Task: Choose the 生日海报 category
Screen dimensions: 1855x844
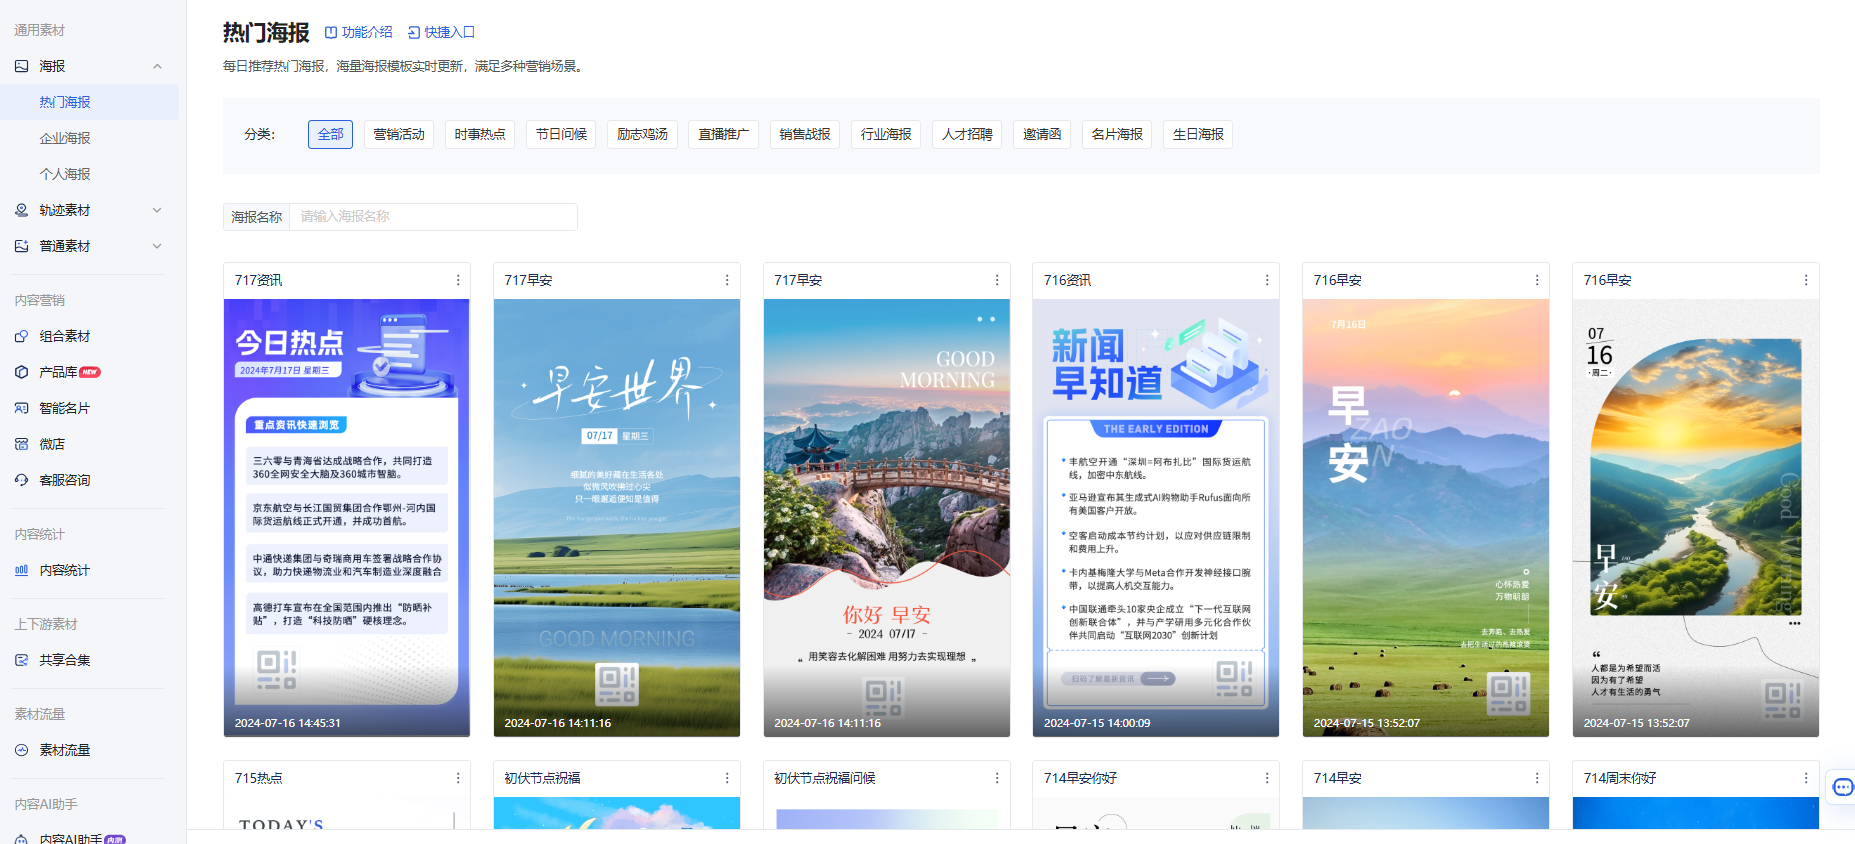Action: click(x=1198, y=134)
